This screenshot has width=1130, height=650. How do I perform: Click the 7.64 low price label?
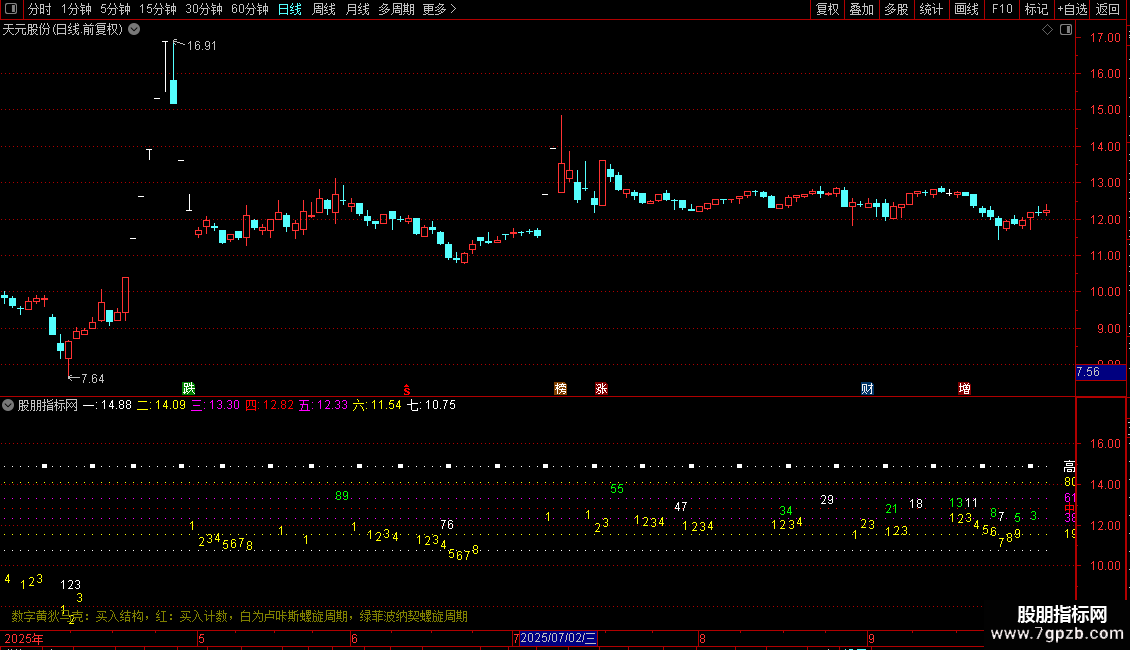(x=92, y=378)
